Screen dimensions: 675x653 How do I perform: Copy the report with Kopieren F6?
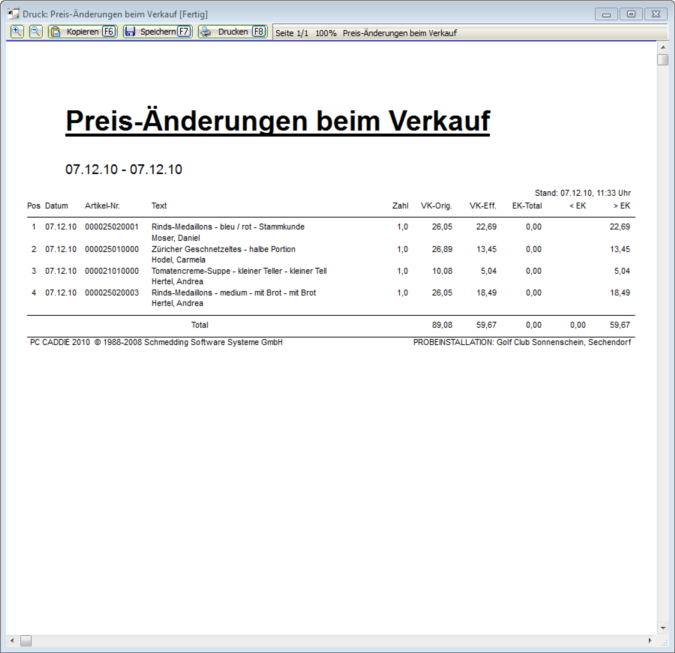pyautogui.click(x=83, y=32)
